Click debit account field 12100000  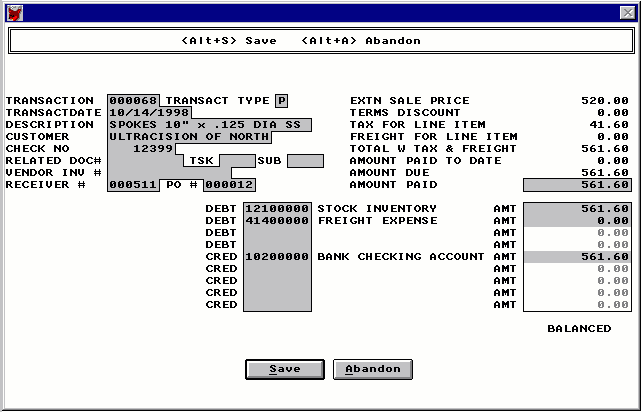click(x=277, y=208)
